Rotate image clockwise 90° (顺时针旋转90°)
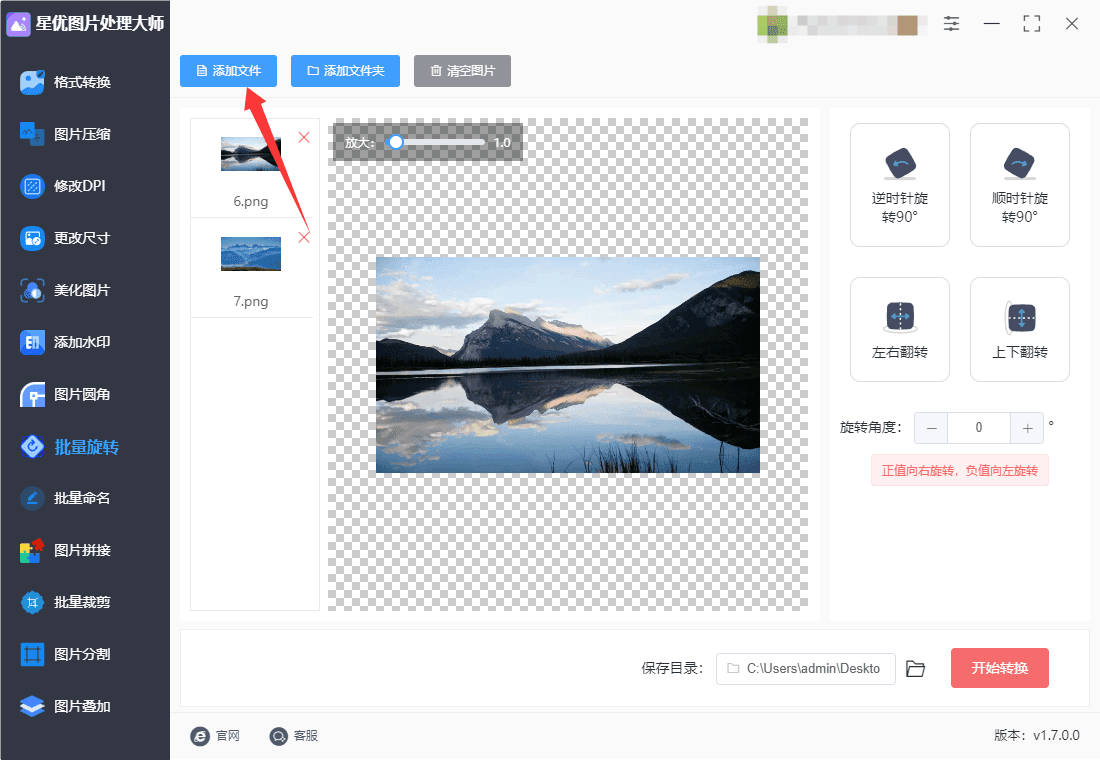 coord(1019,185)
